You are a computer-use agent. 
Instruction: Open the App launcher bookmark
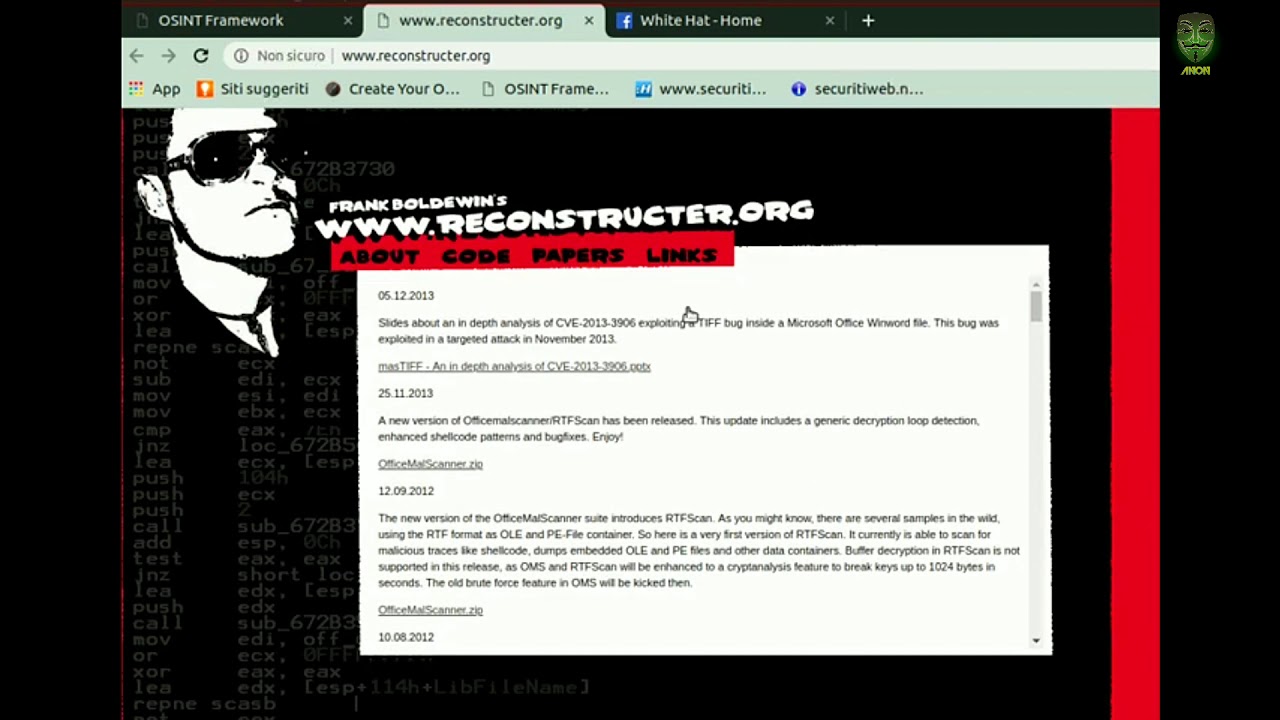(154, 89)
